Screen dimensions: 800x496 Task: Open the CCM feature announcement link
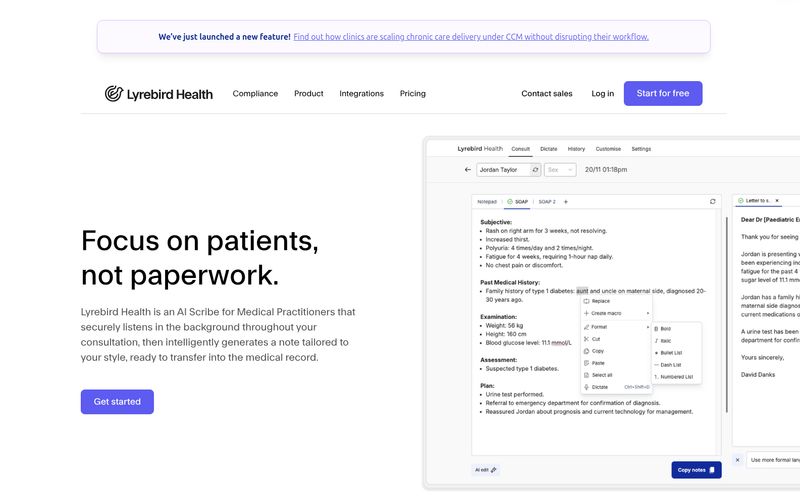[471, 37]
